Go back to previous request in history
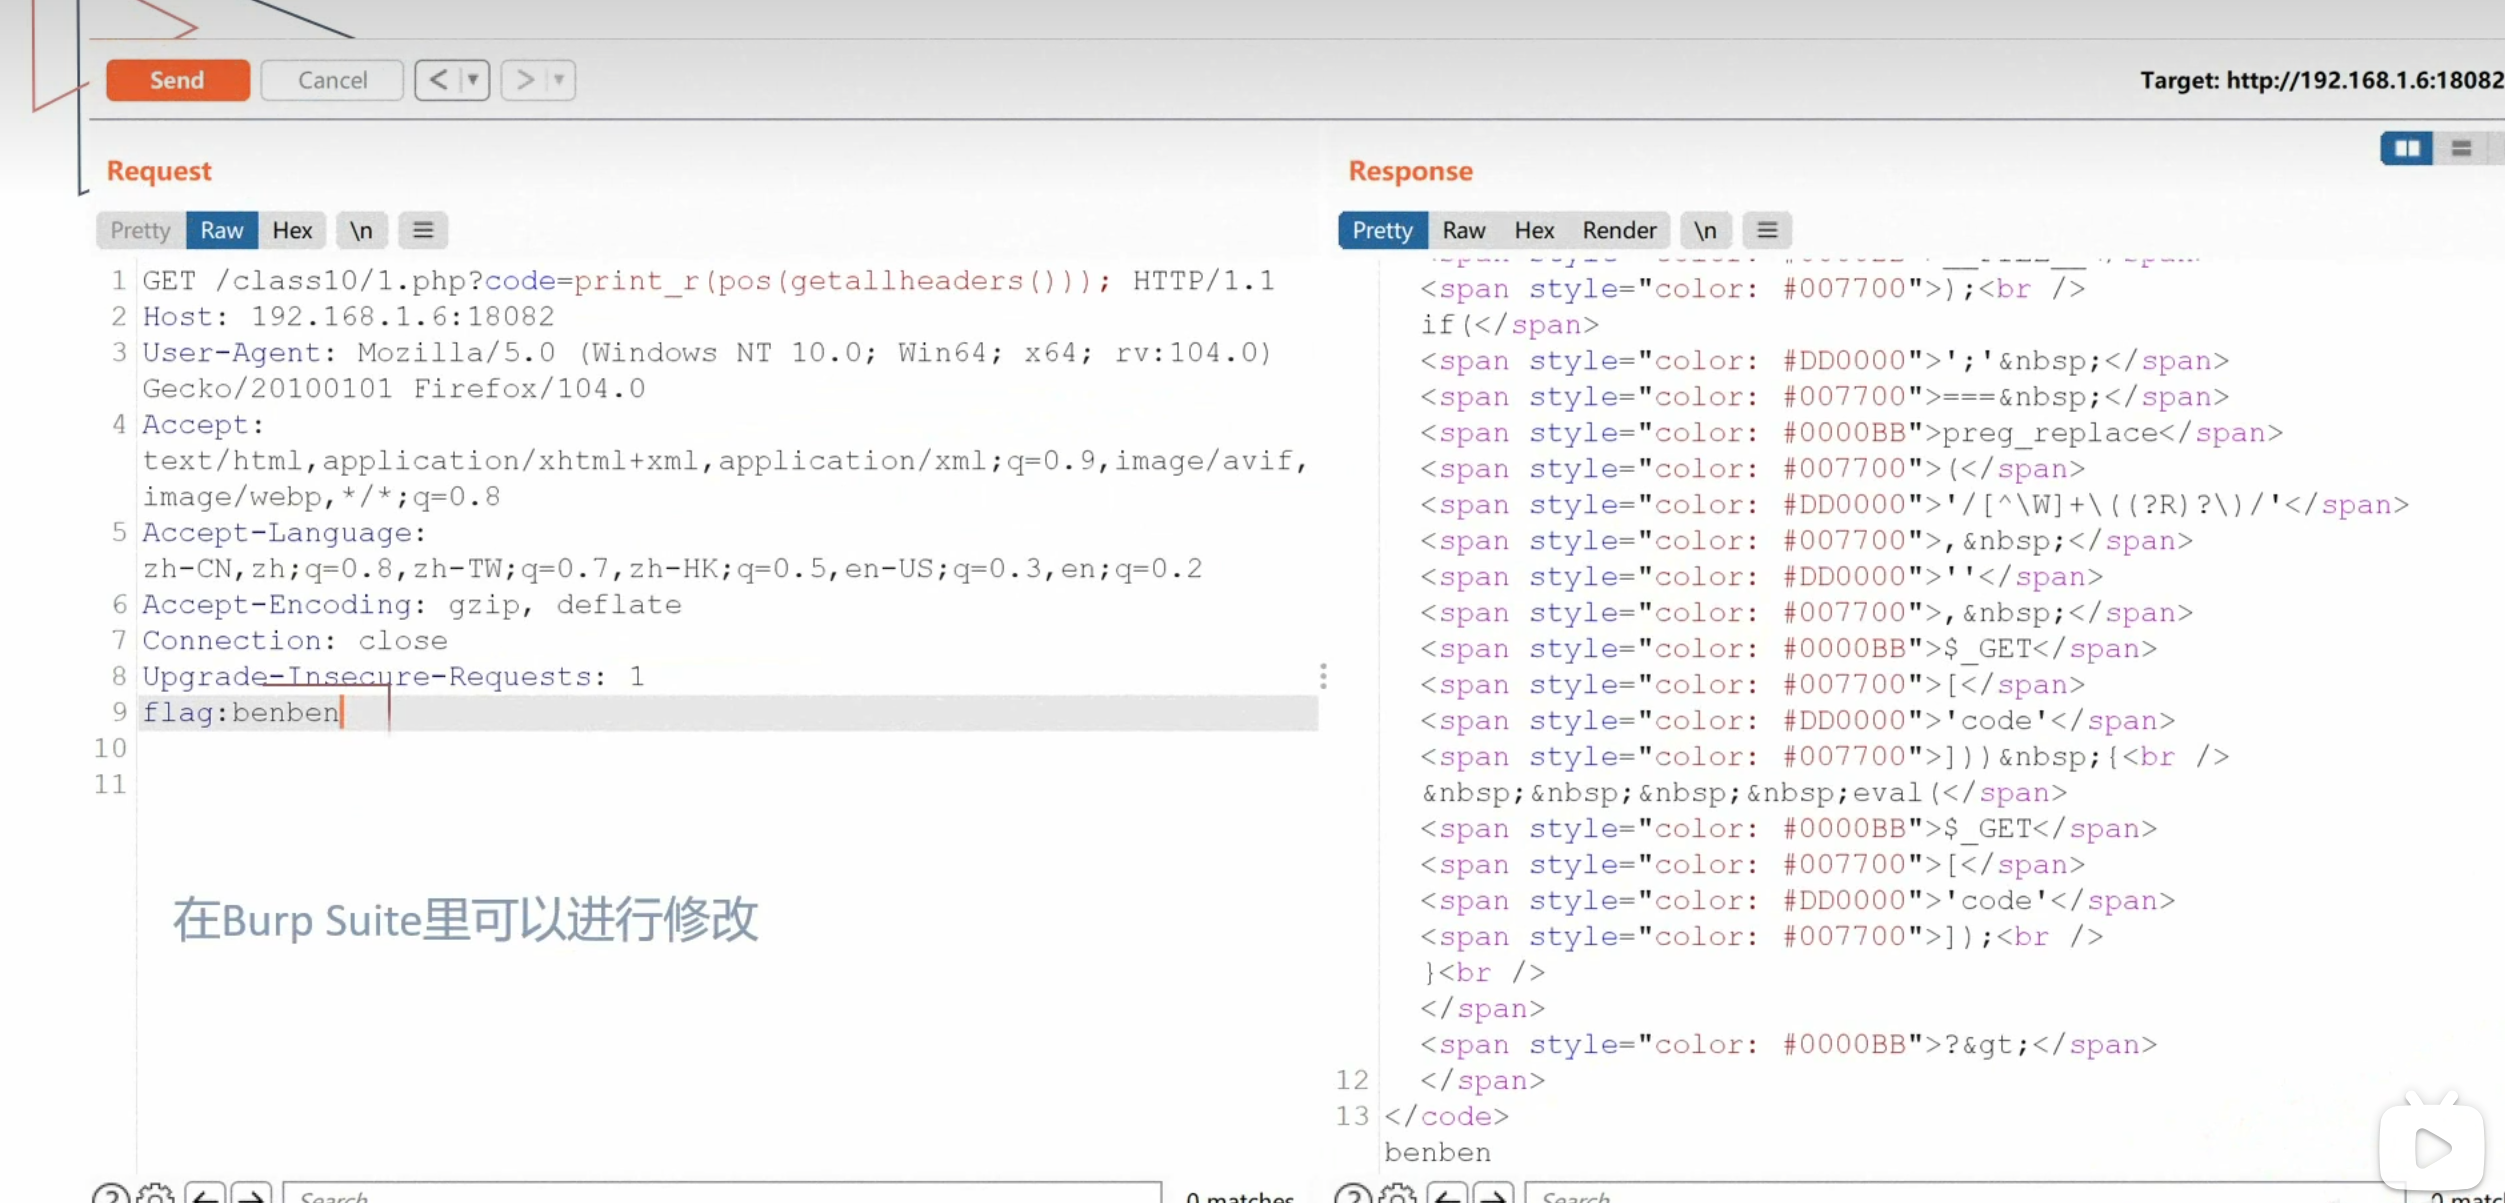Viewport: 2505px width, 1203px height. point(438,80)
